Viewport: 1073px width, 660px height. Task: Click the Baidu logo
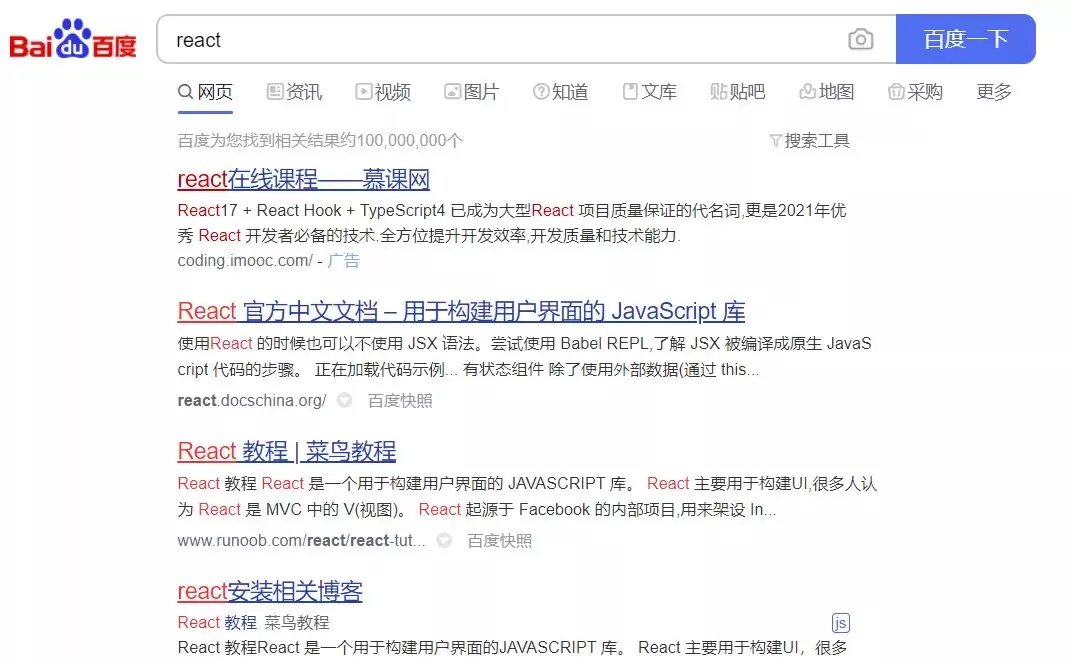[73, 39]
